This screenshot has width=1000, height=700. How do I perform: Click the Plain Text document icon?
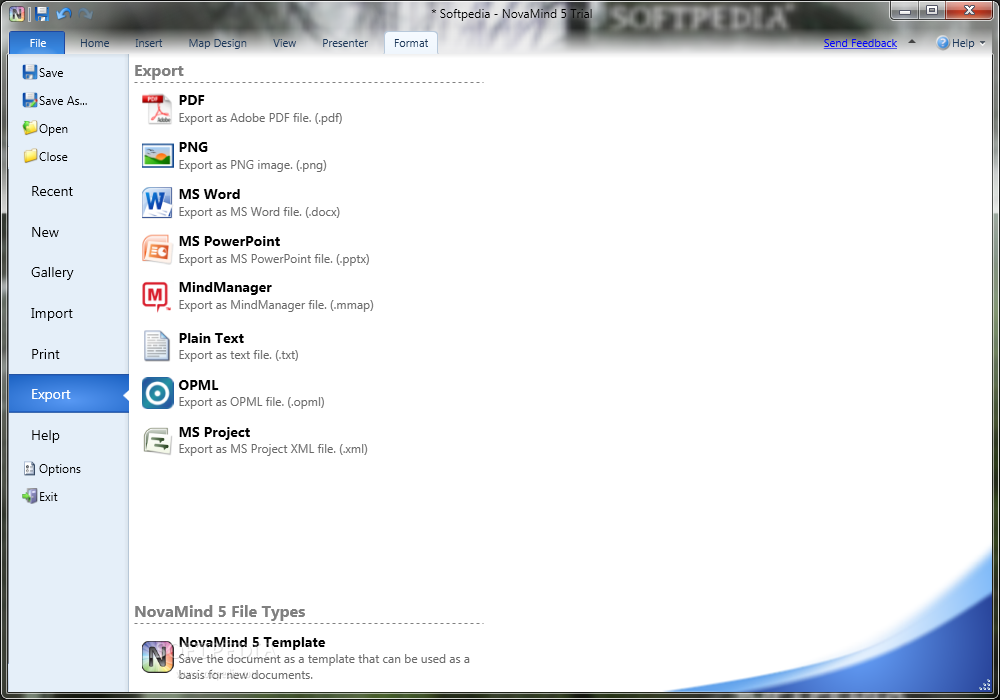click(156, 346)
